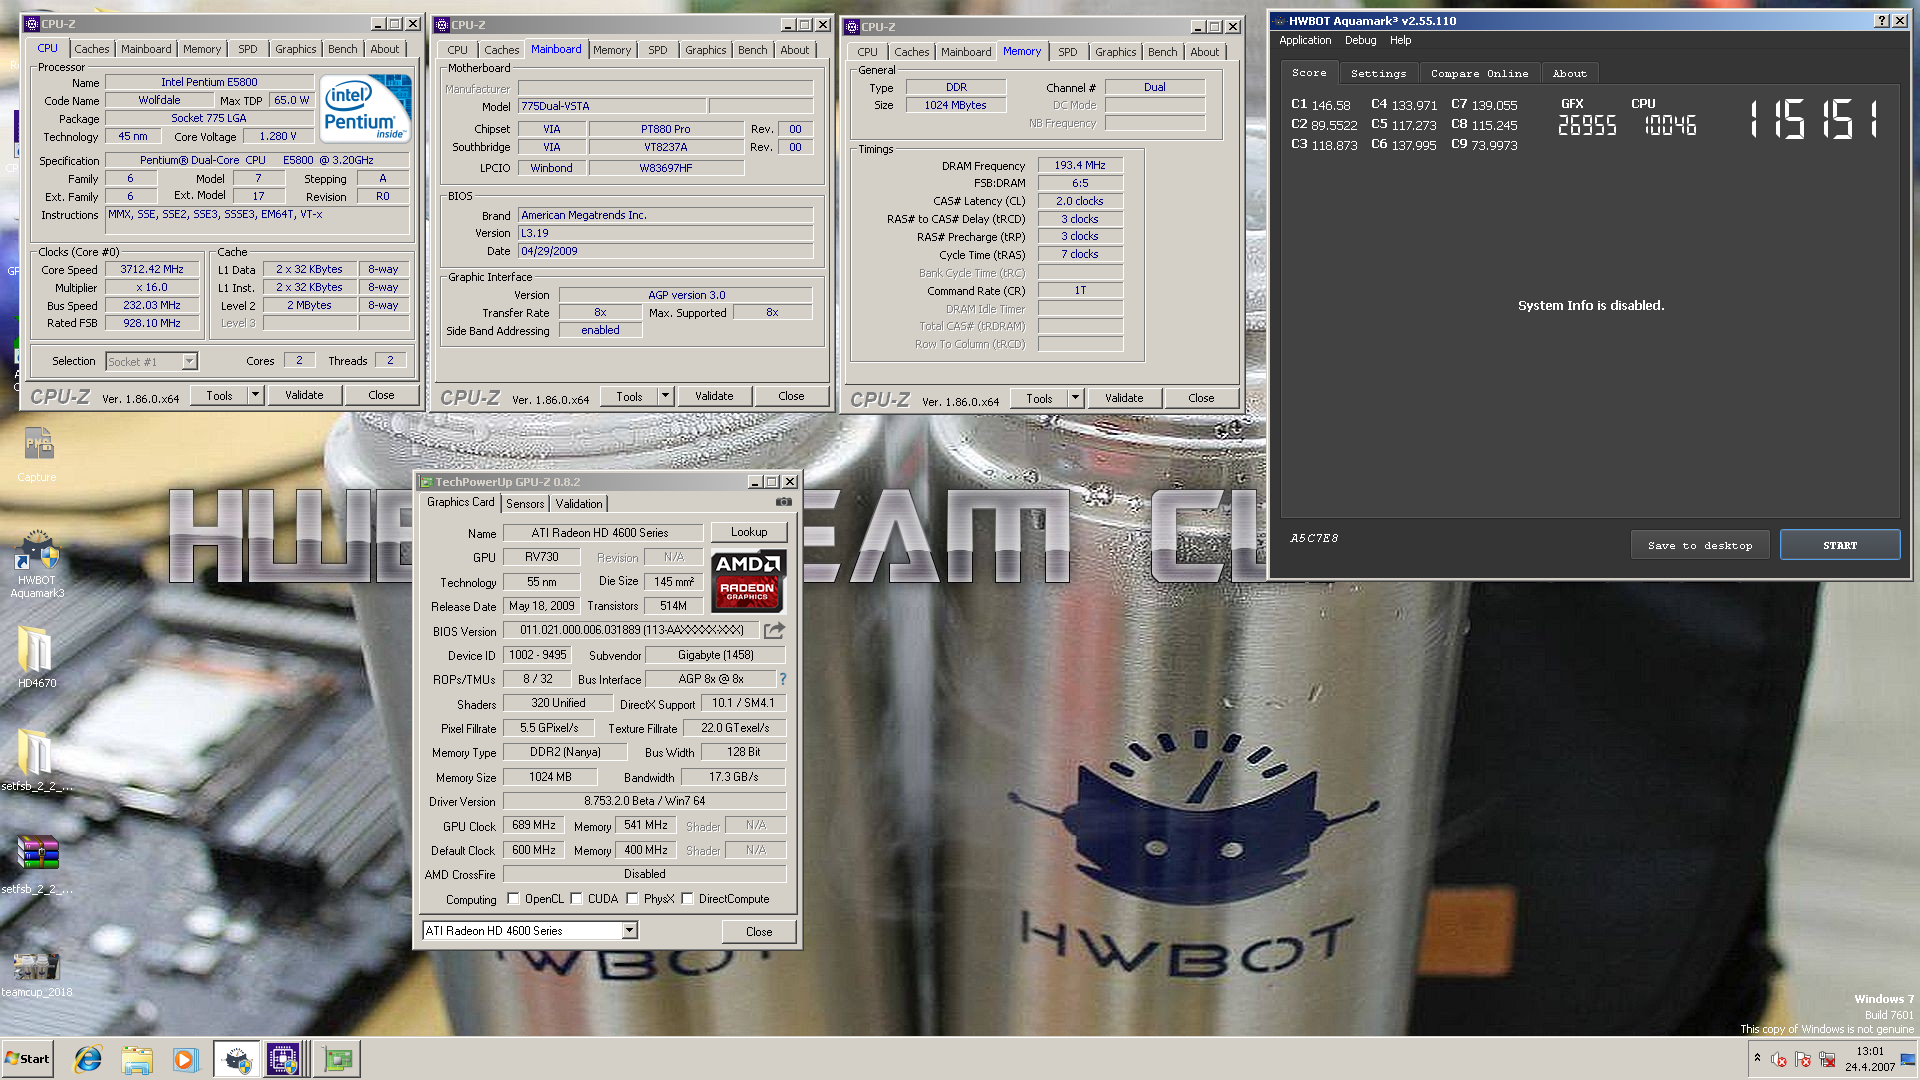This screenshot has height=1080, width=1920.
Task: Open the setfsb WinRAR archive icon
Action: (37, 863)
